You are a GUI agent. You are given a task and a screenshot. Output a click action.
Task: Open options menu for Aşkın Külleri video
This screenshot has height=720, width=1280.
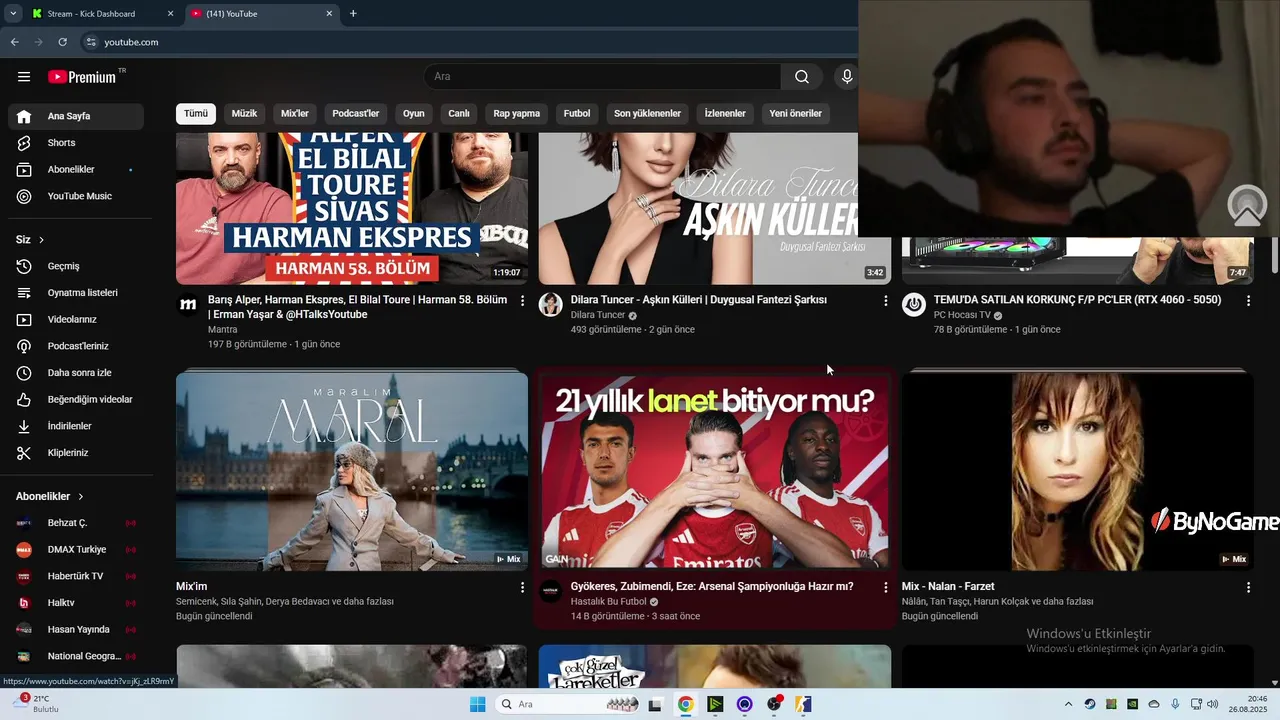click(x=885, y=301)
